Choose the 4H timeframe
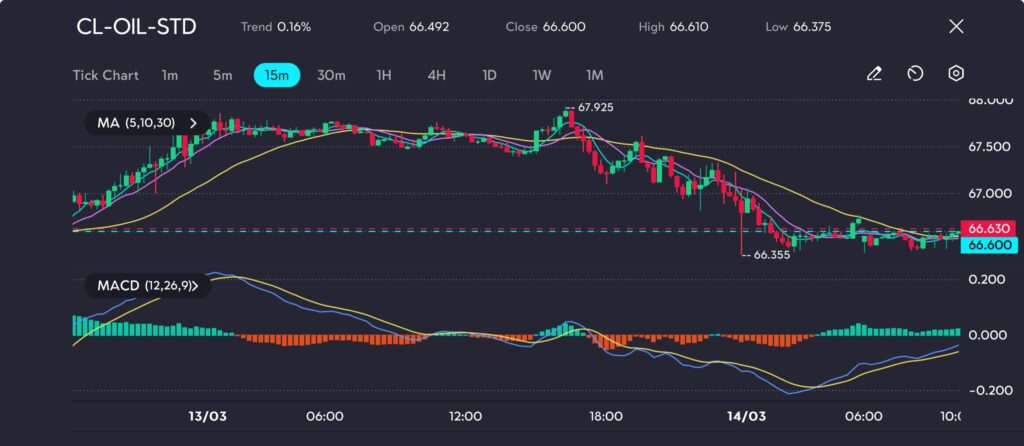Screen dimensions: 1024x446 [436, 75]
